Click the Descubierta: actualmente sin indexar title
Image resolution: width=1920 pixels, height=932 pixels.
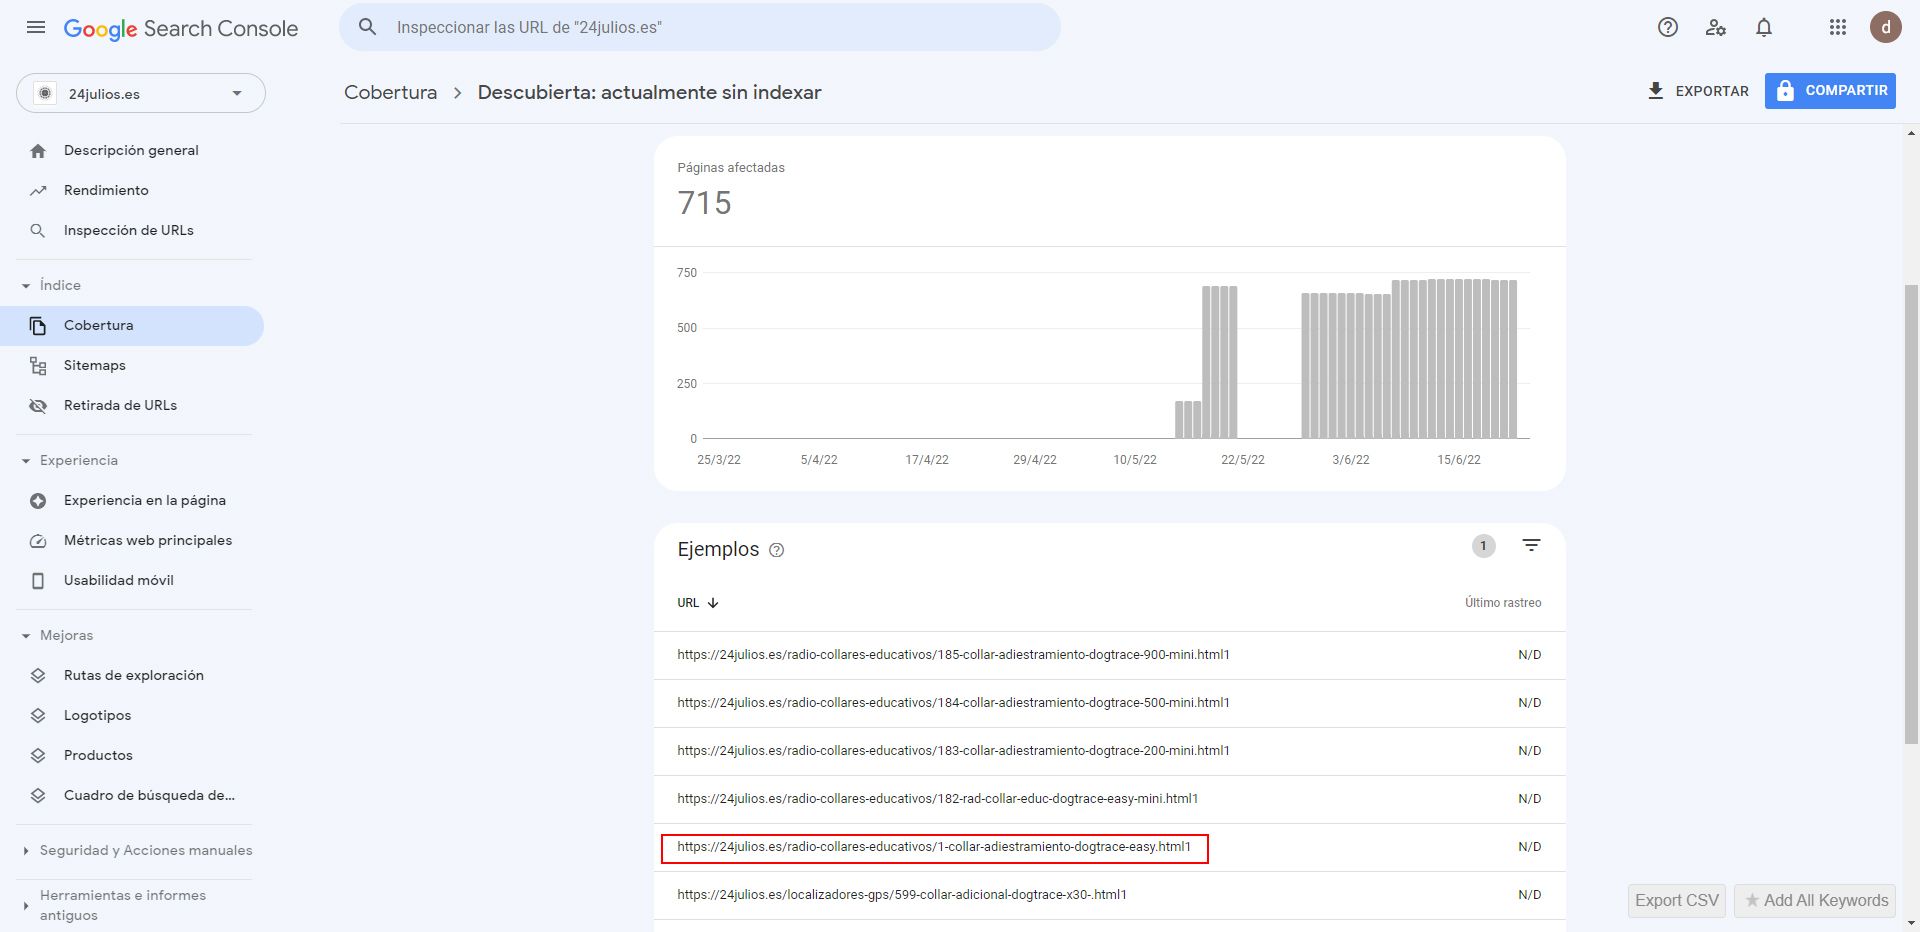click(x=649, y=92)
